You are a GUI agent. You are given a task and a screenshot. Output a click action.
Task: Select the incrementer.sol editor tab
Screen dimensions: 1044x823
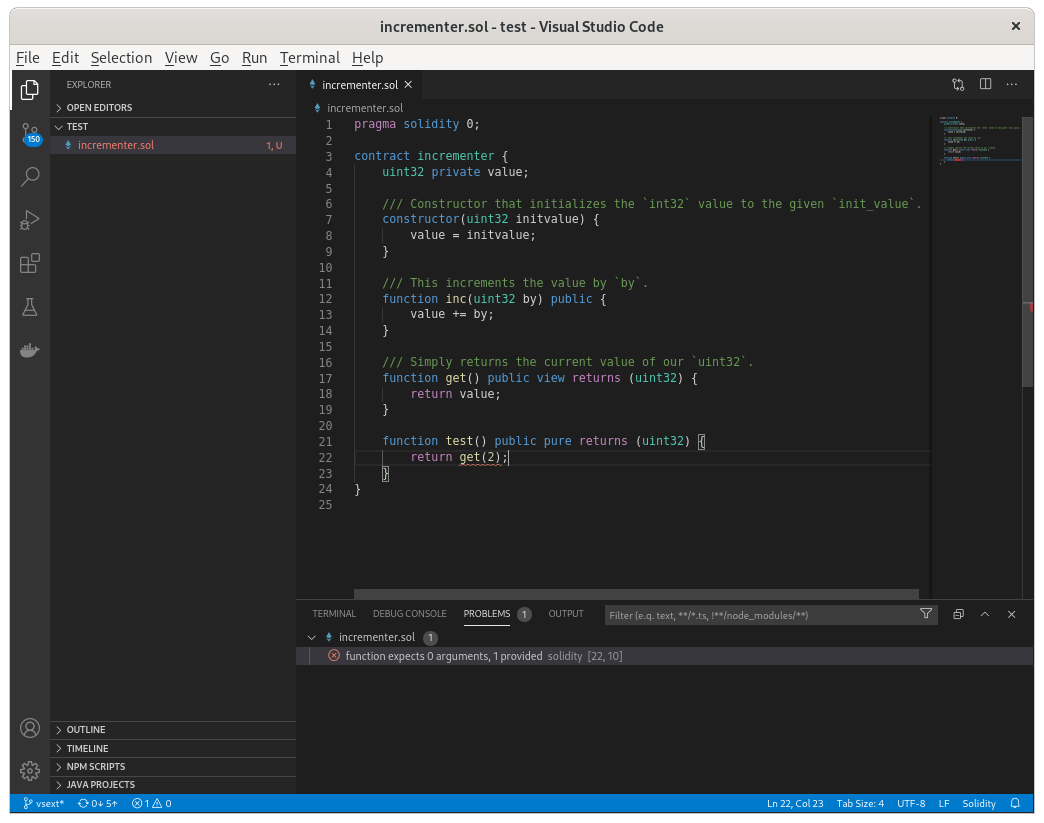pos(360,85)
